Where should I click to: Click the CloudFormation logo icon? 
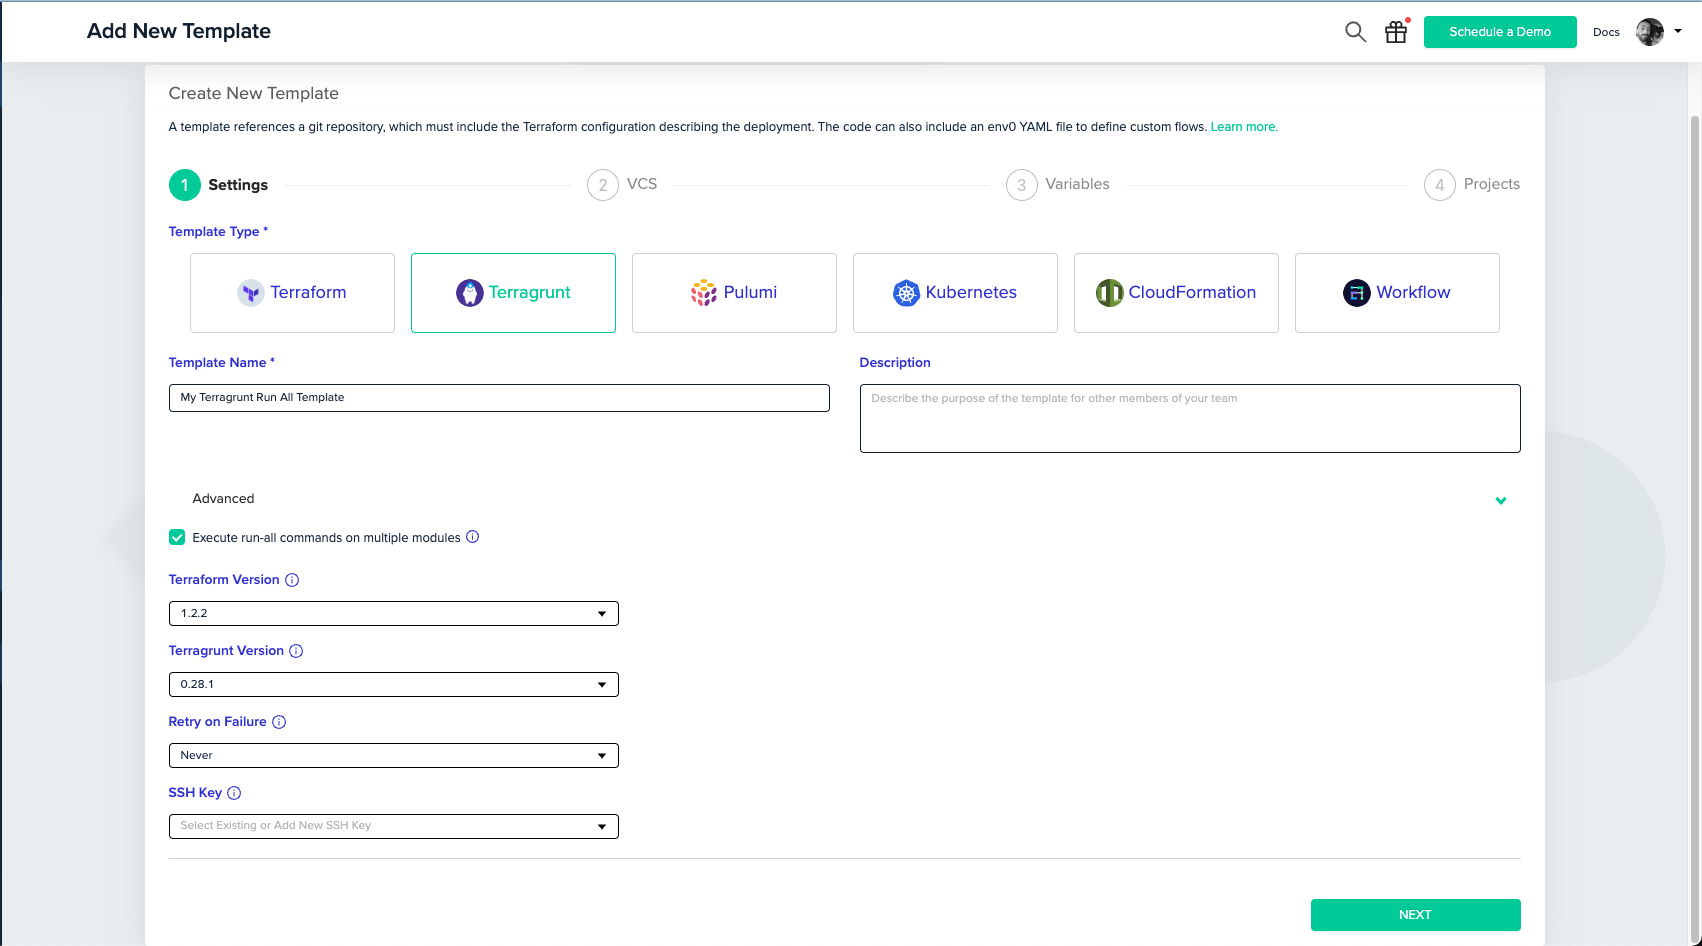[x=1110, y=293]
